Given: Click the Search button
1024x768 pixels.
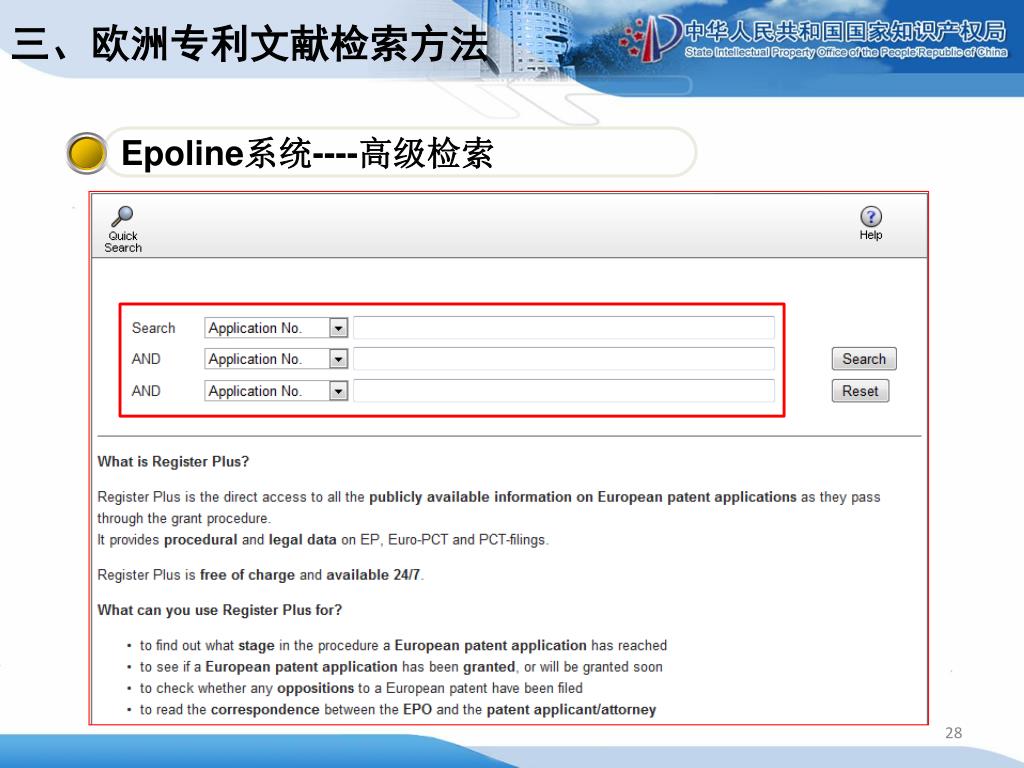Looking at the screenshot, I should click(x=864, y=359).
